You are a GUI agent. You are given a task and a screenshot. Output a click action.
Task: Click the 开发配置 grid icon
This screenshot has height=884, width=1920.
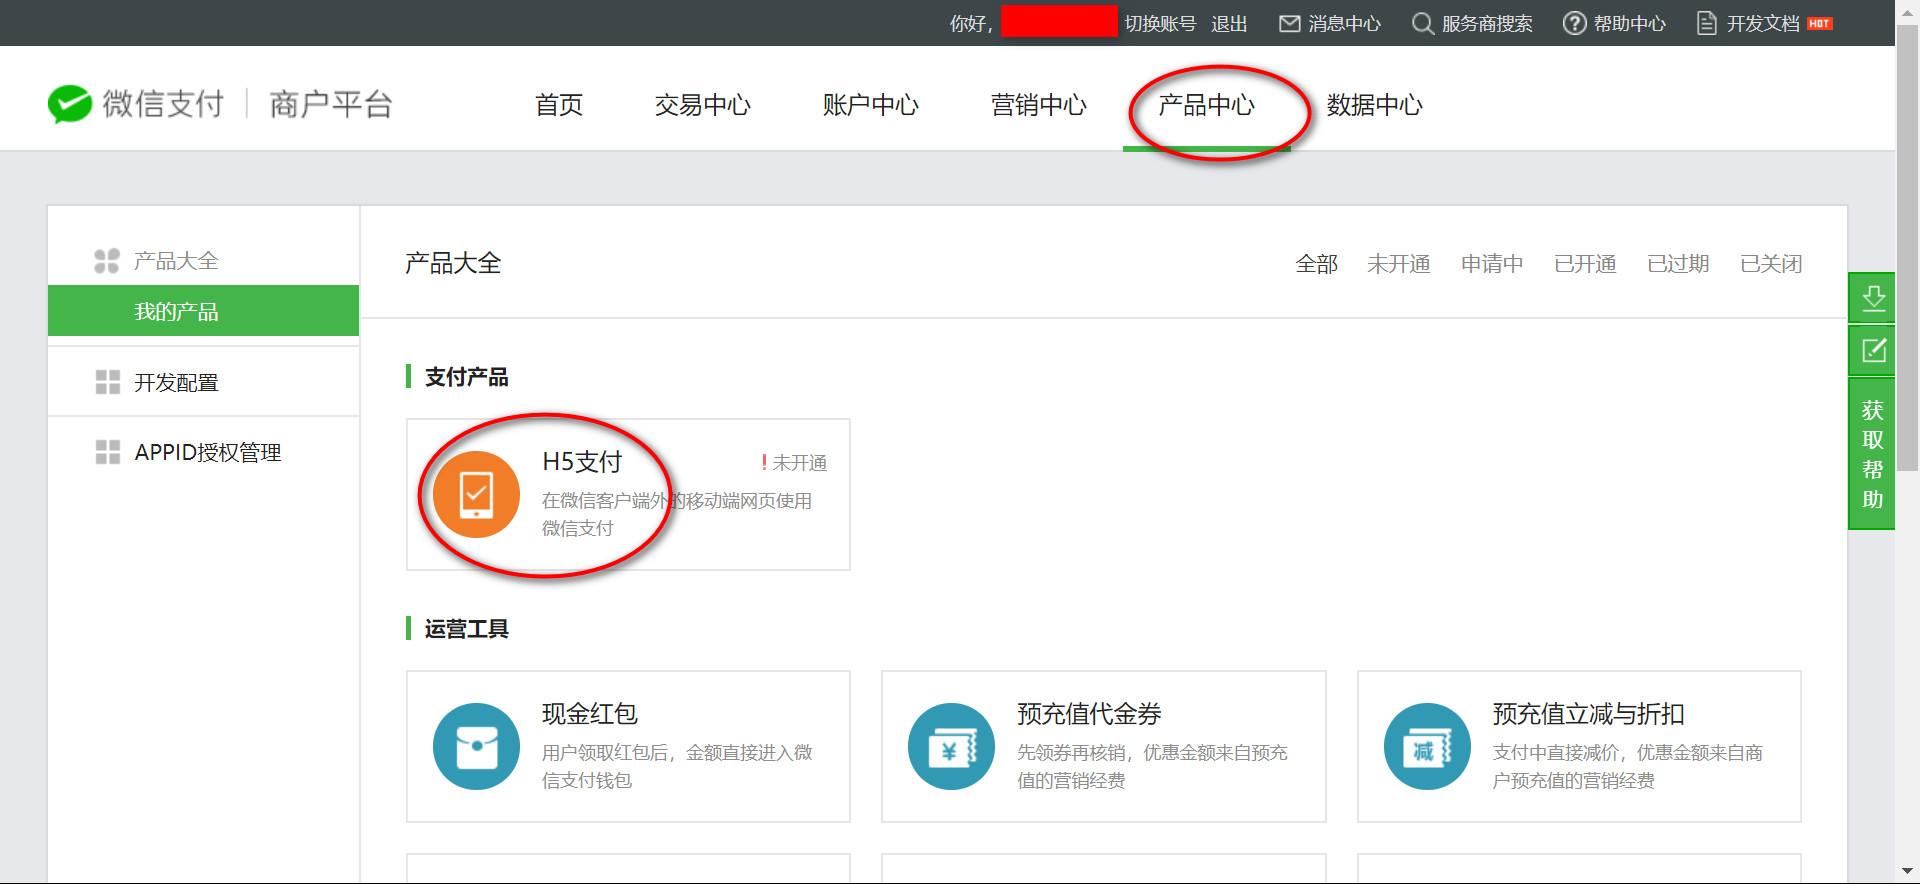coord(108,382)
